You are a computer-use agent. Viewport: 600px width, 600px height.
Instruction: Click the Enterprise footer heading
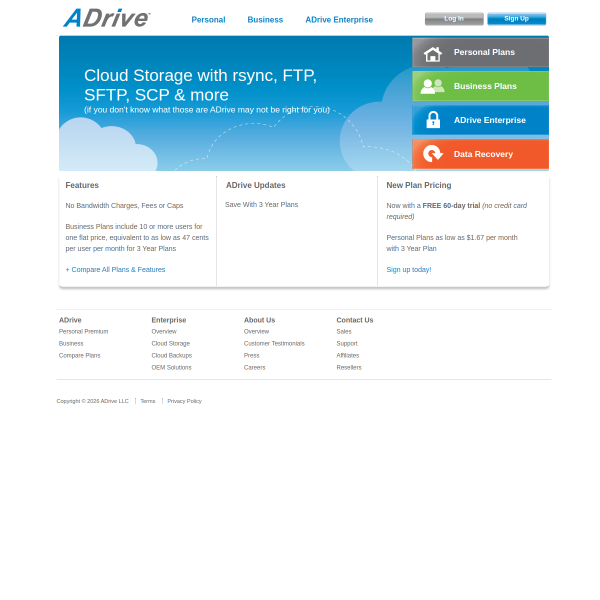coord(169,320)
